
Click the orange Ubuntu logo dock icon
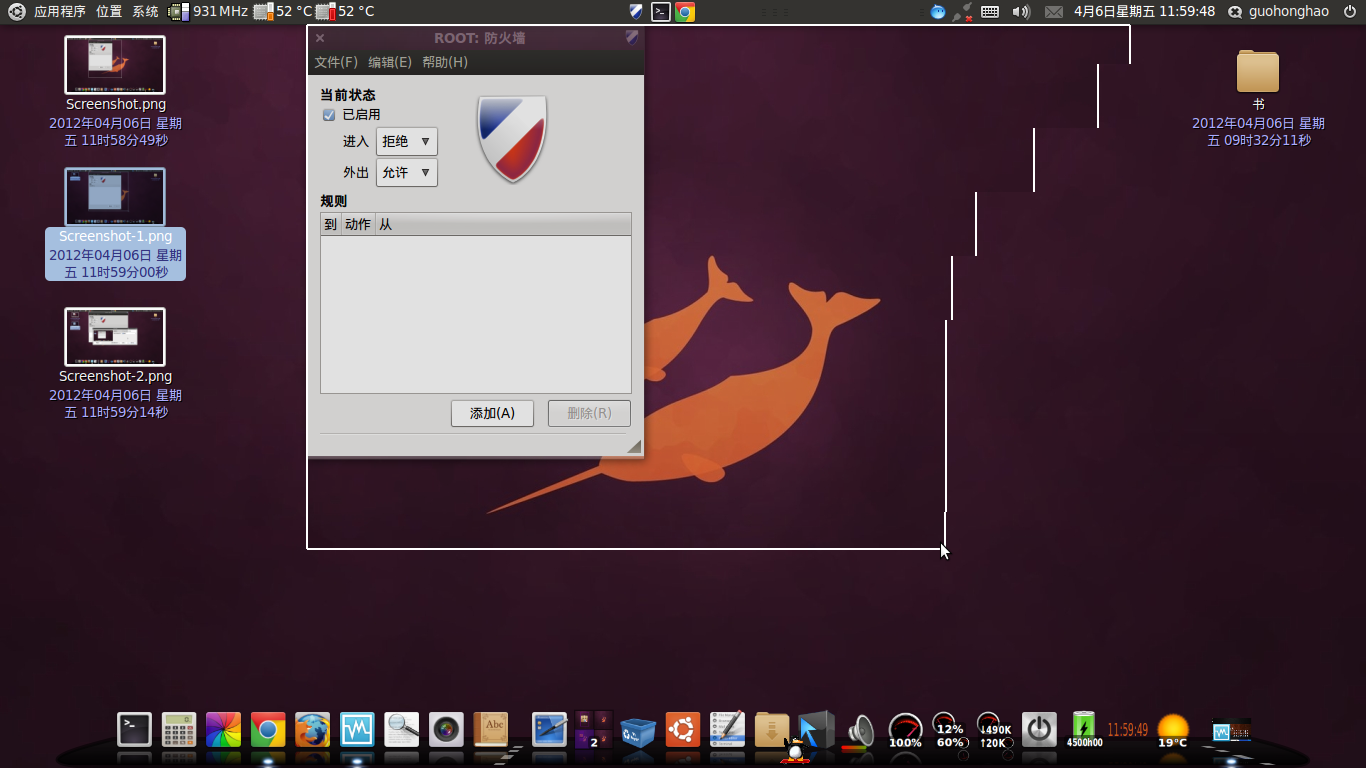[683, 729]
